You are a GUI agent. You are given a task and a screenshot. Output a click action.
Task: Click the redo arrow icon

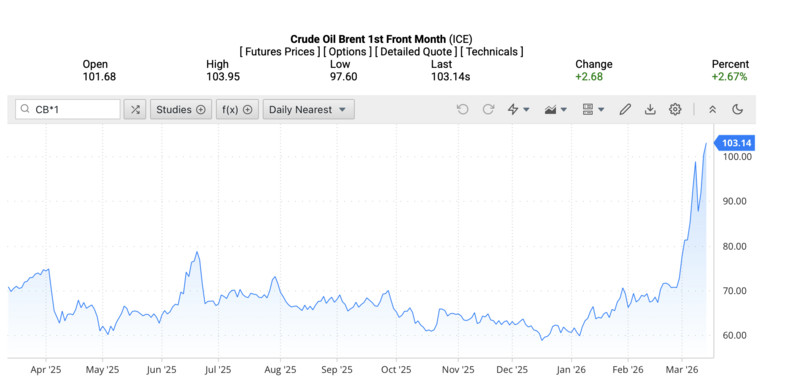488,109
